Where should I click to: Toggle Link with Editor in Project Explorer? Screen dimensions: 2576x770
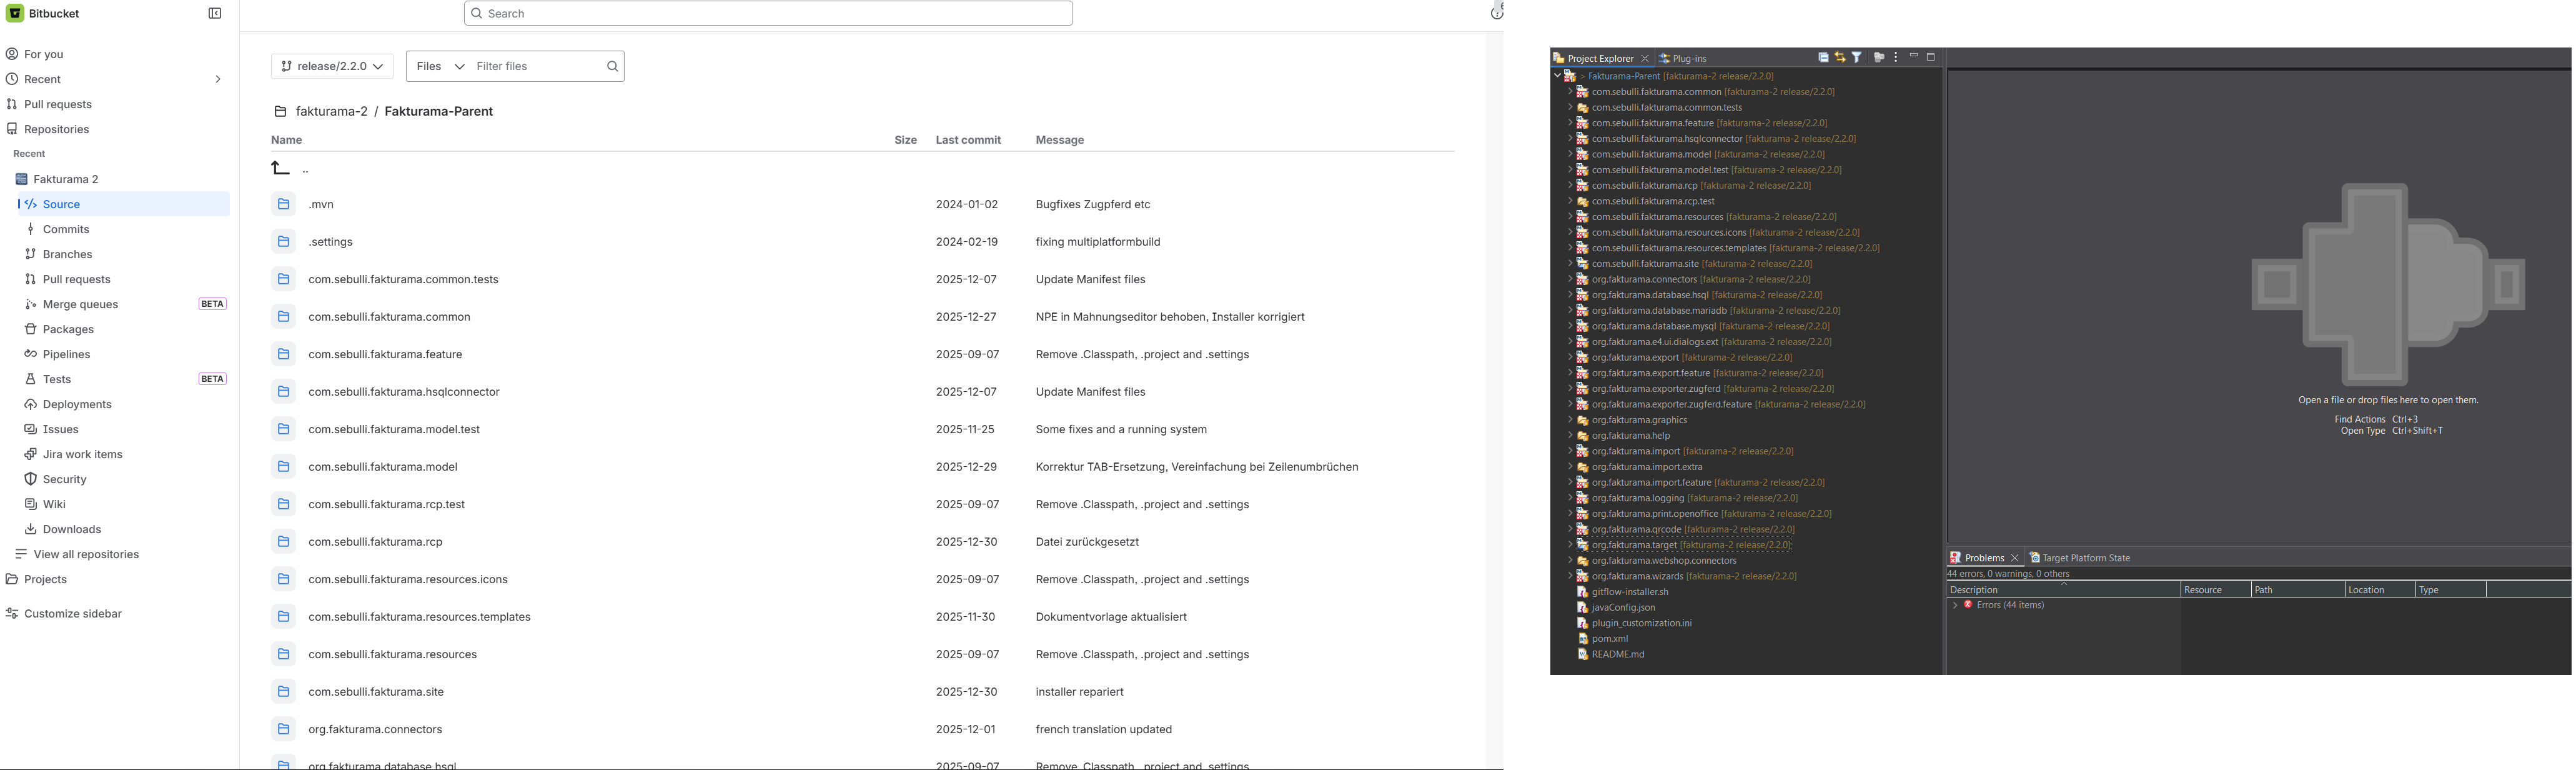1841,58
